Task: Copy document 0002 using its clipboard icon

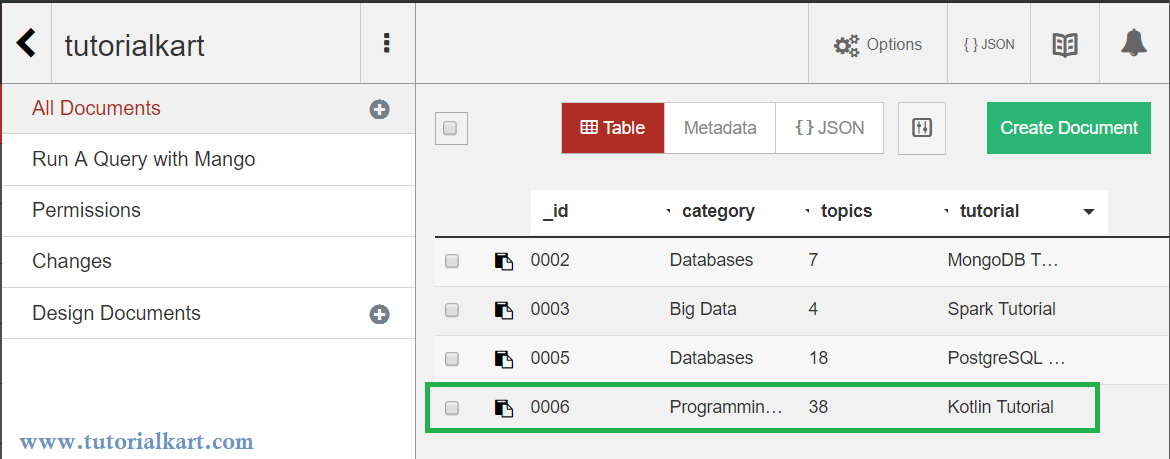Action: [x=504, y=261]
